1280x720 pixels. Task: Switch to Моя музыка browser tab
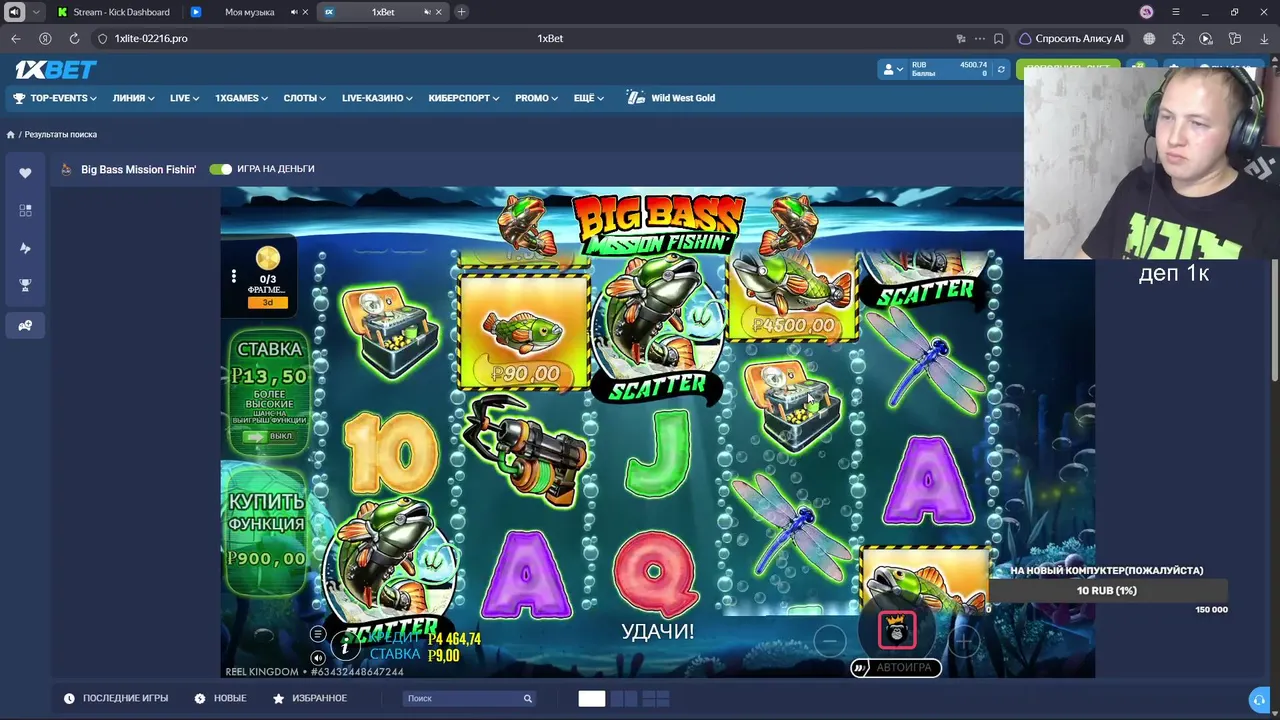[249, 12]
